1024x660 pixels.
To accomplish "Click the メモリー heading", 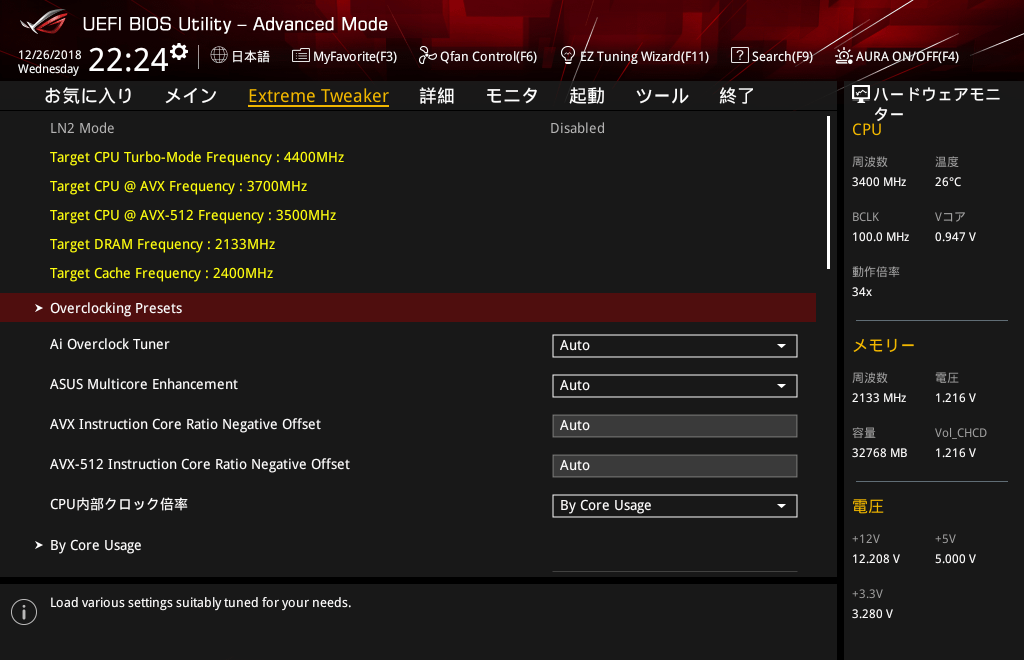I will [884, 345].
